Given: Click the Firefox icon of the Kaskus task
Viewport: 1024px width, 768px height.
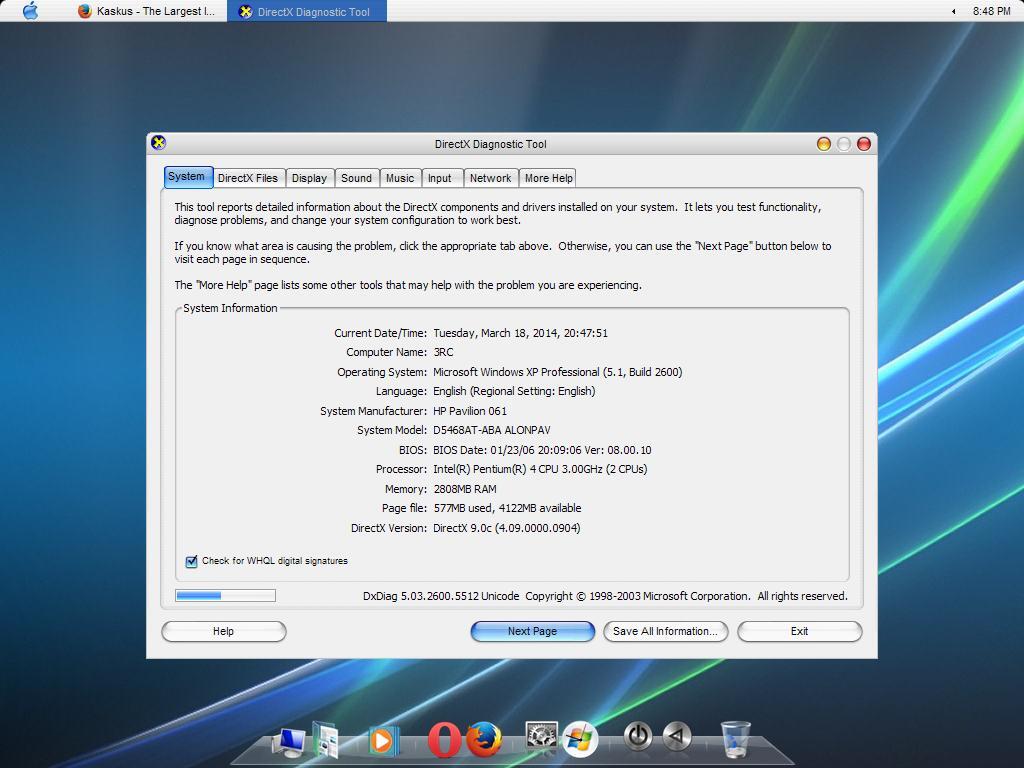Looking at the screenshot, I should (84, 11).
